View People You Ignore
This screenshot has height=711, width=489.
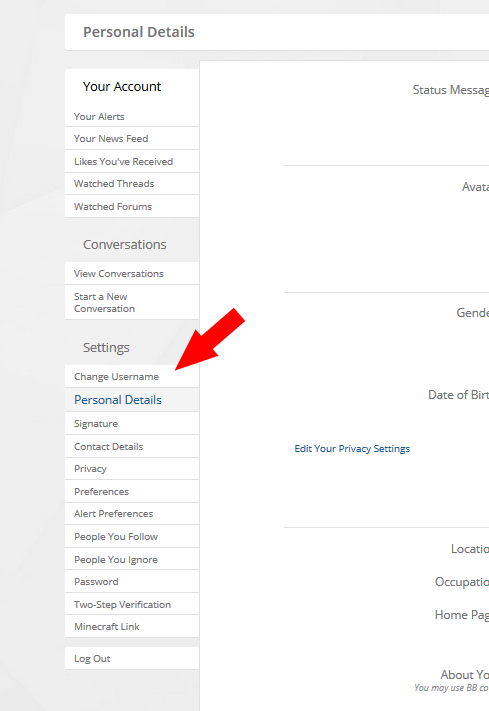[132, 560]
